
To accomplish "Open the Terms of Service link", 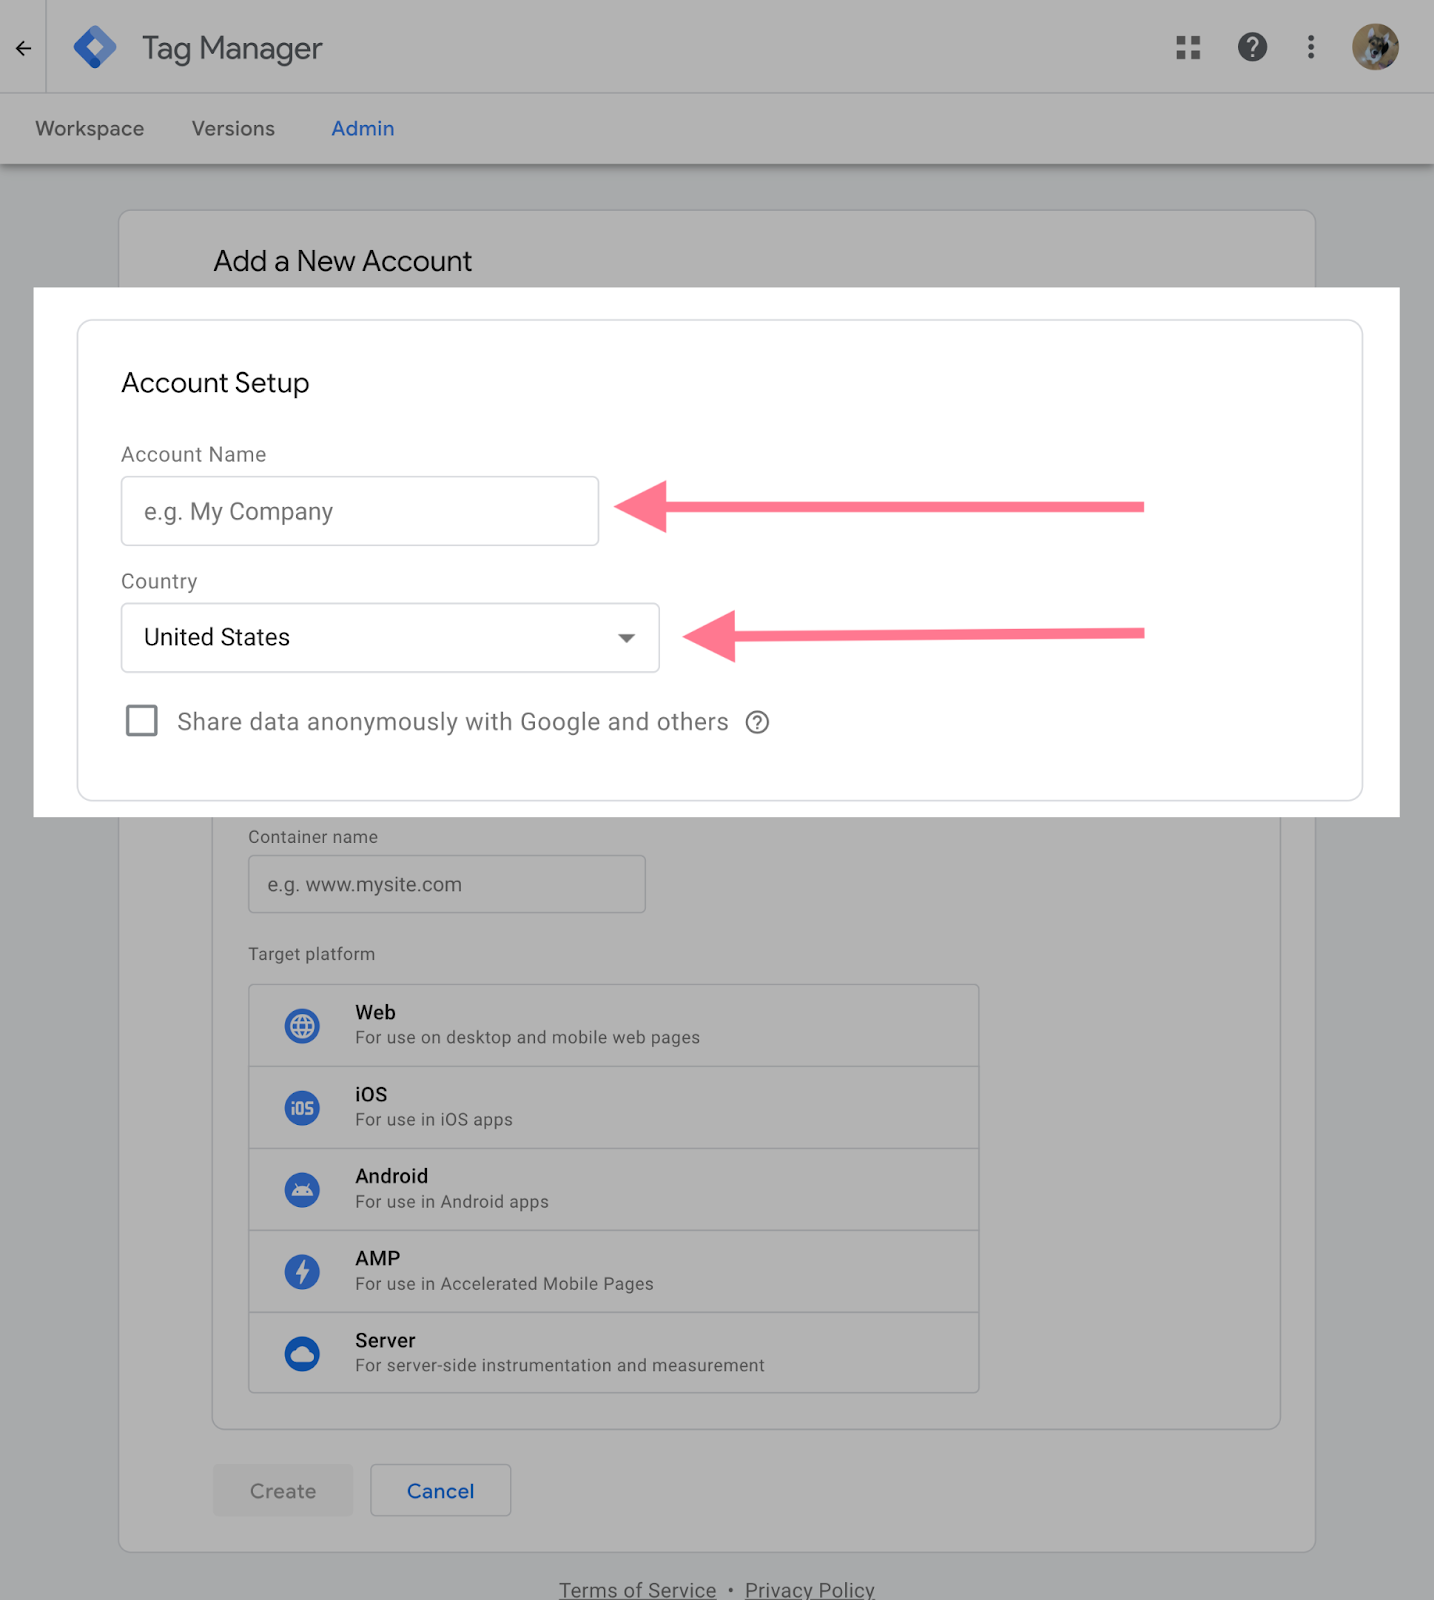I will 637,1589.
